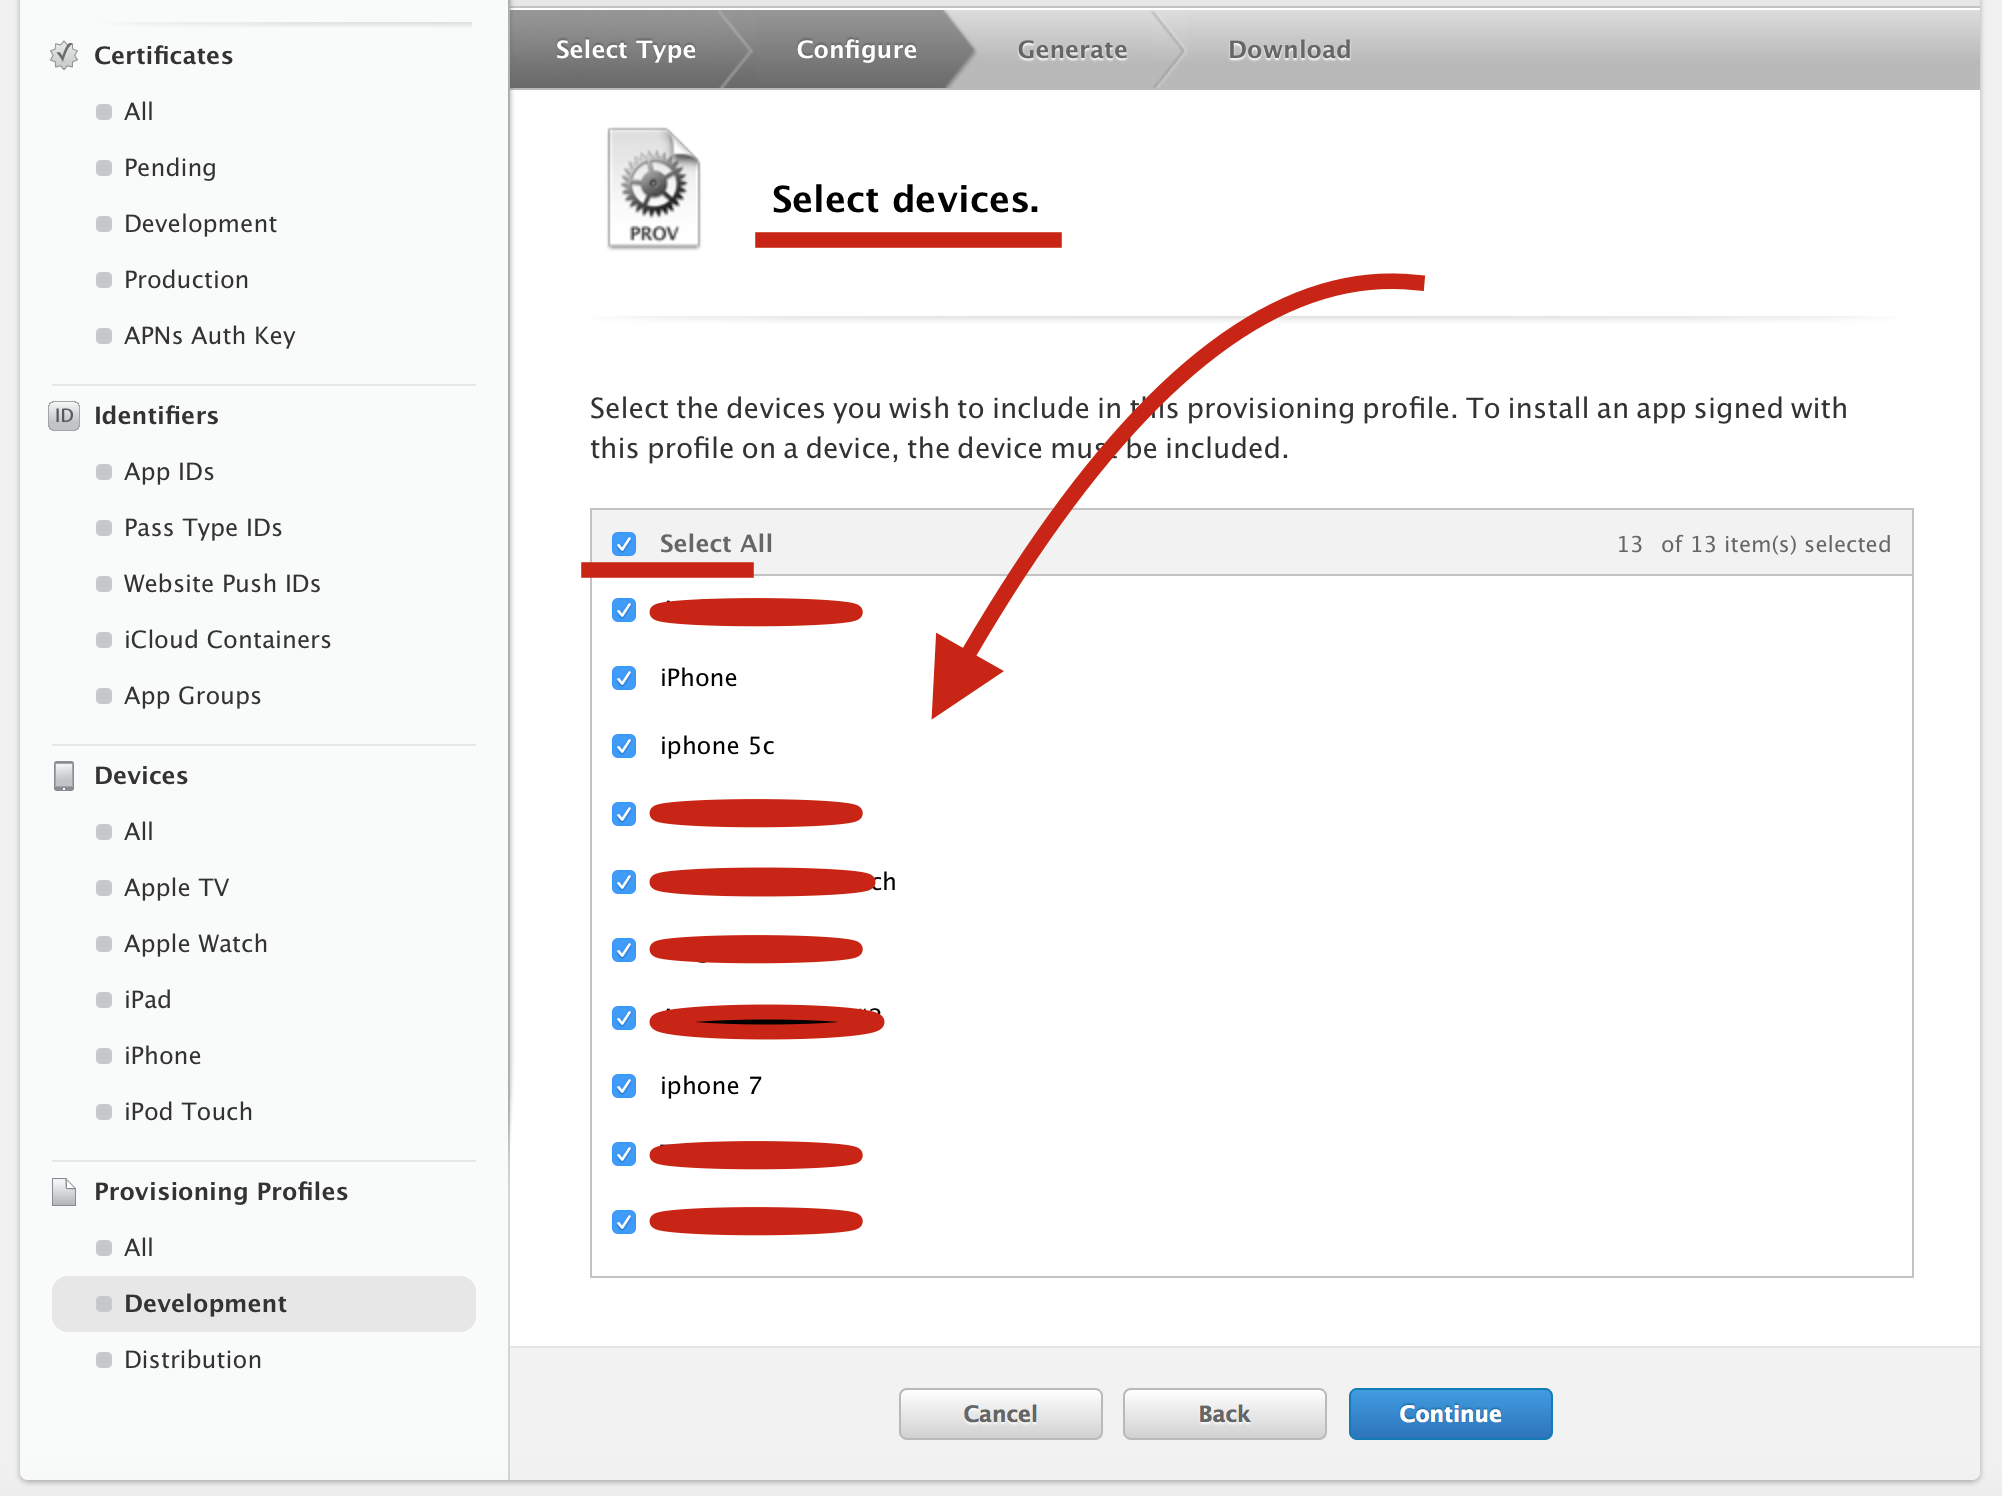
Task: Toggle the first device checkbox below Select All
Action: (x=624, y=610)
